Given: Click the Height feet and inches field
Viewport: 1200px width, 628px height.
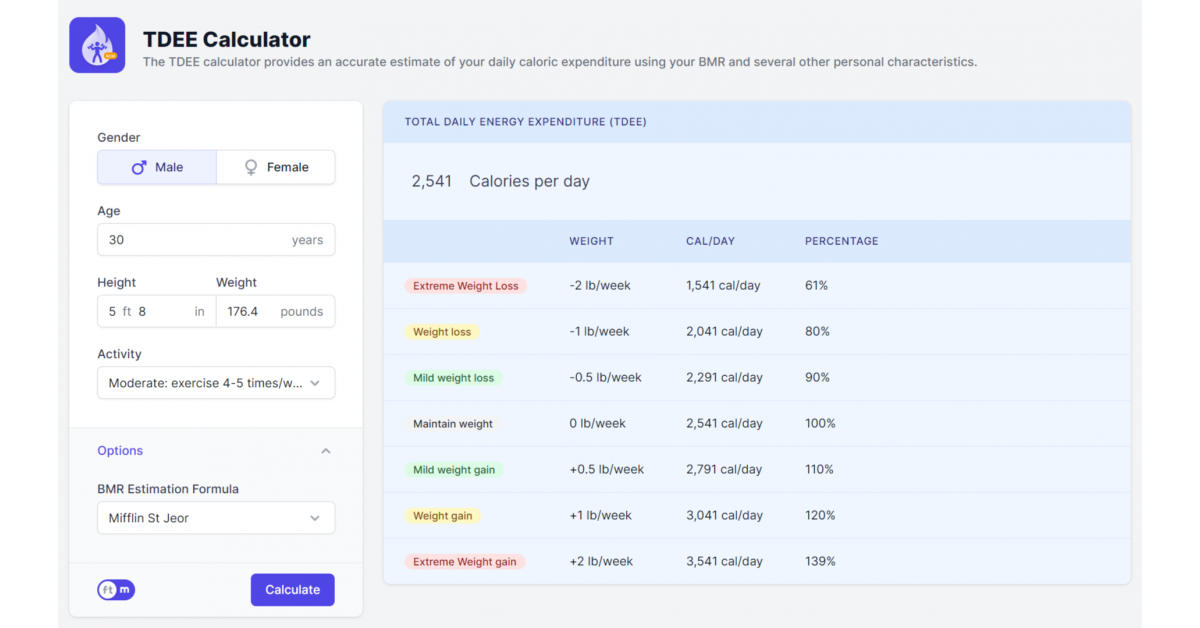Looking at the screenshot, I should [156, 312].
